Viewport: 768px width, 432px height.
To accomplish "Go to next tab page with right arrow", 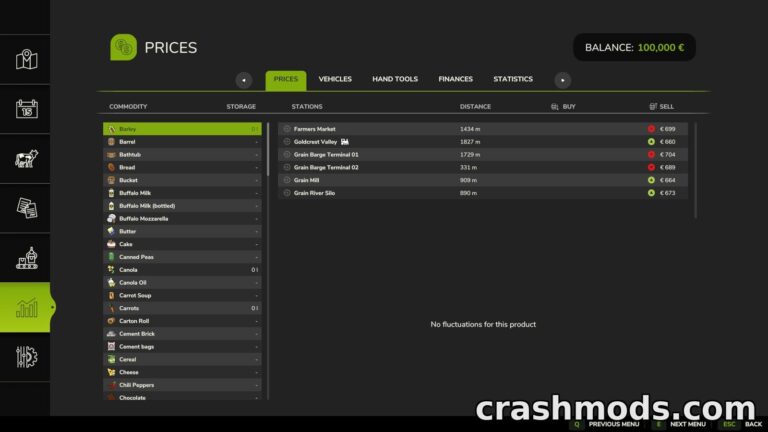I will [563, 80].
